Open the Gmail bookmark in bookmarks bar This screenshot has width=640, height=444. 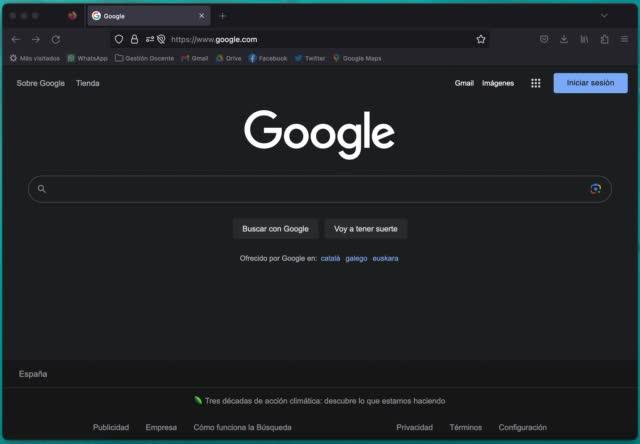click(x=195, y=58)
